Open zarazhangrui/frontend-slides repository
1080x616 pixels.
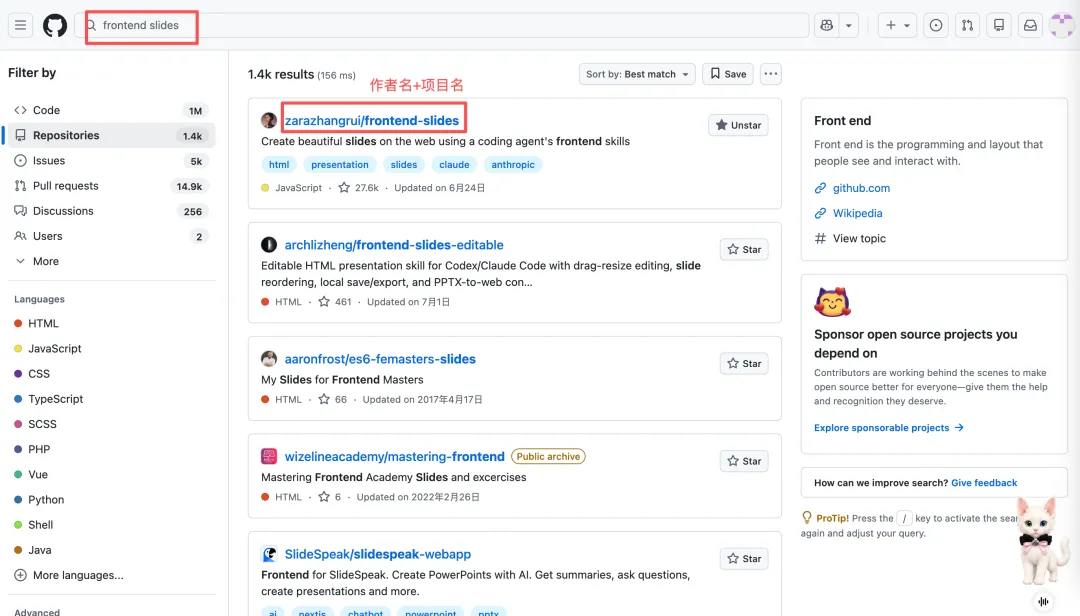(372, 121)
